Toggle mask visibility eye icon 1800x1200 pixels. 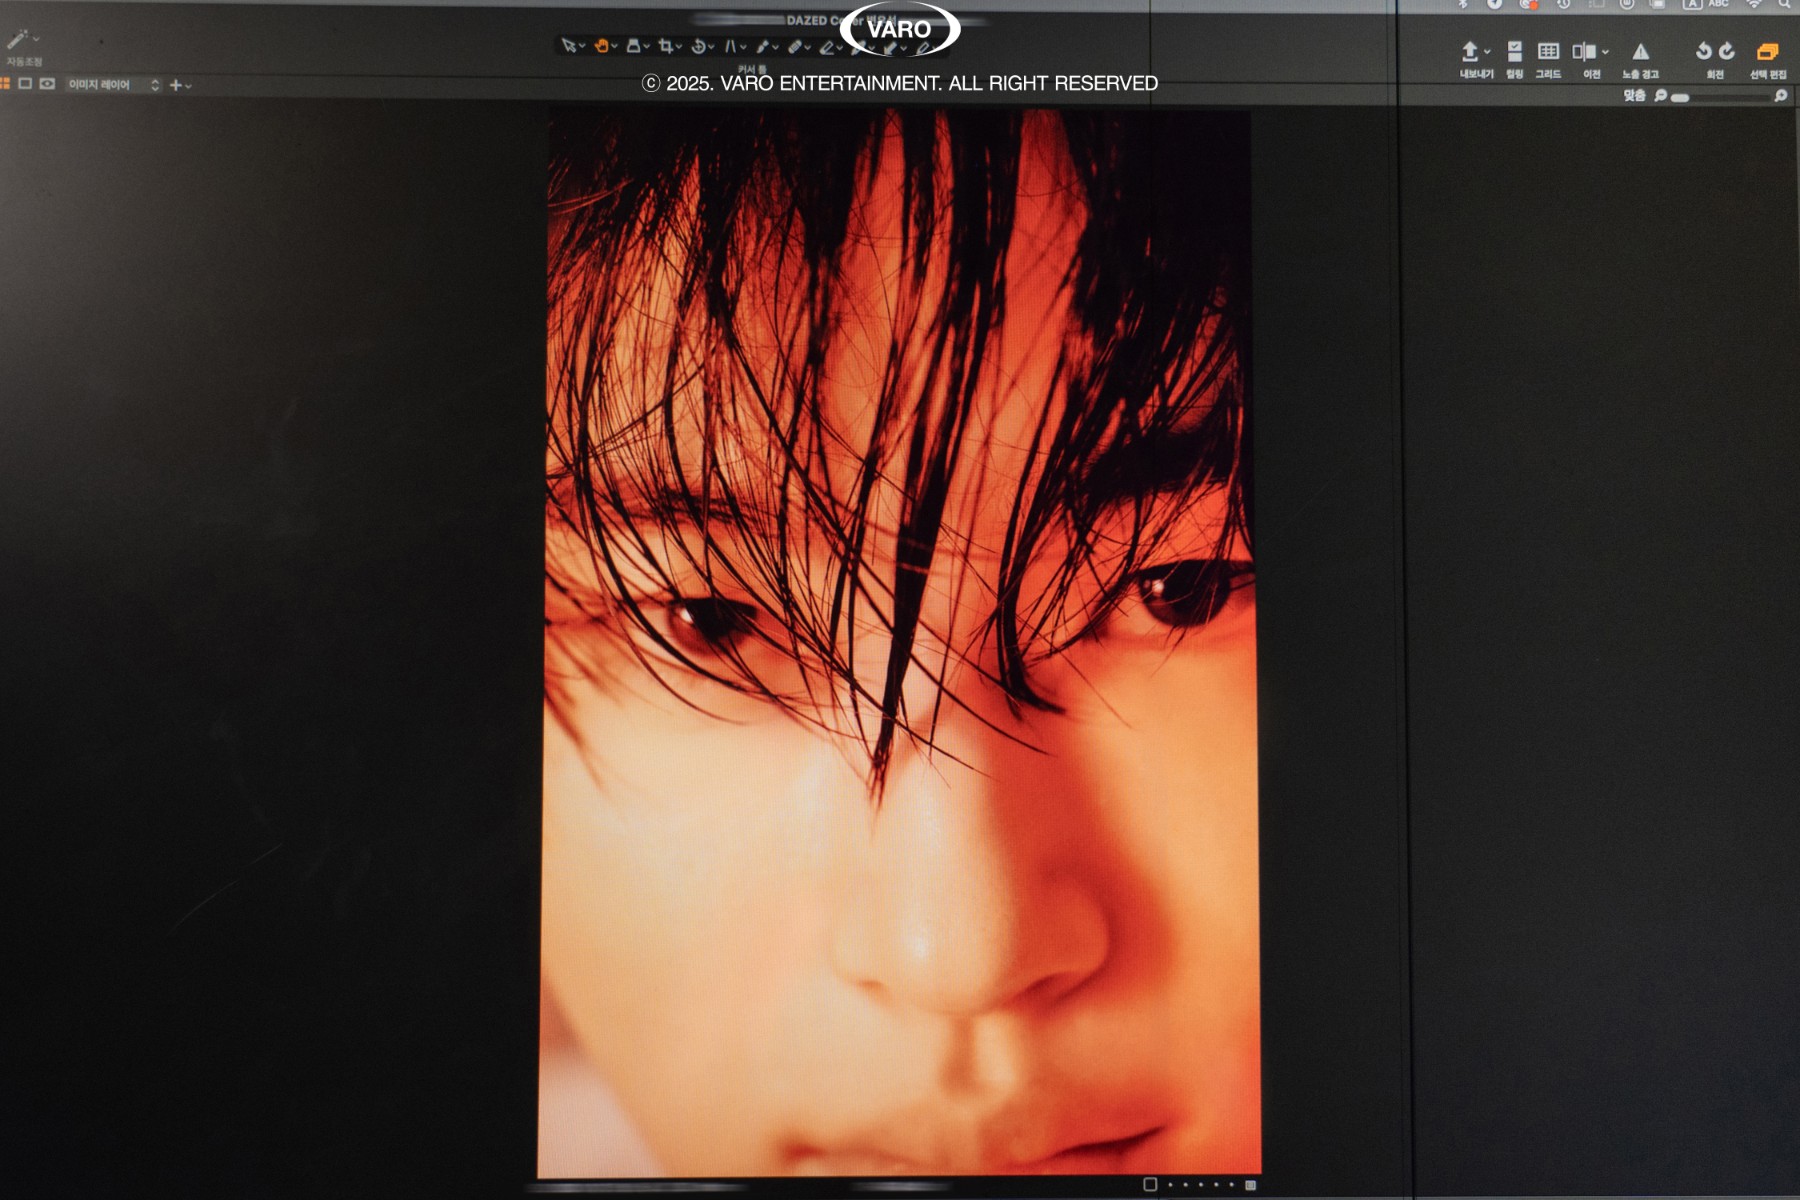(47, 84)
